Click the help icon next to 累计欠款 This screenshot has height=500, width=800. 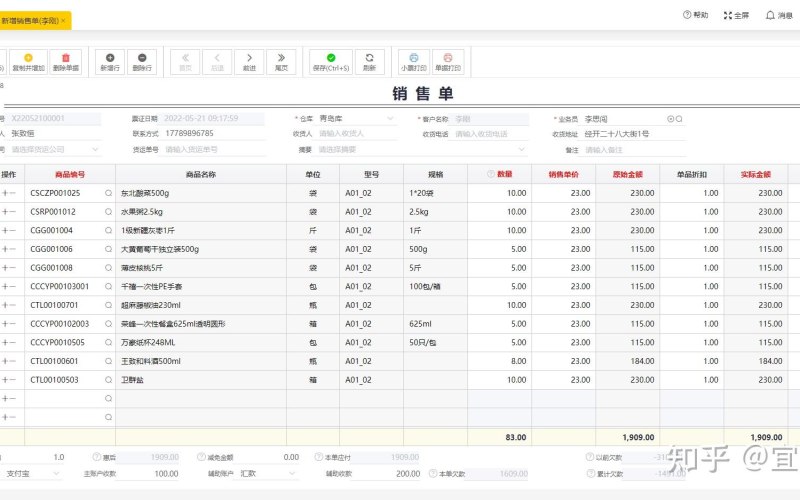pos(591,474)
